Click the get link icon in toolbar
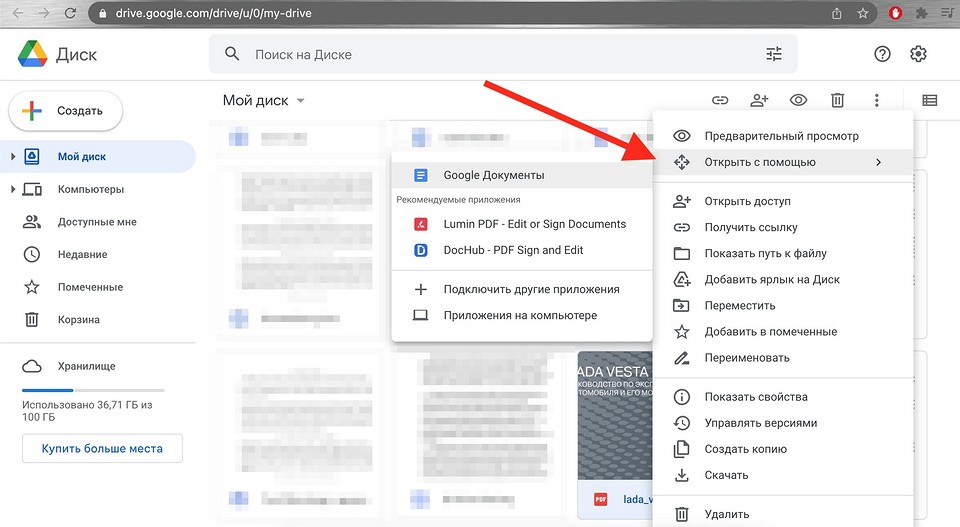Viewport: 960px width, 527px height. pyautogui.click(x=720, y=100)
